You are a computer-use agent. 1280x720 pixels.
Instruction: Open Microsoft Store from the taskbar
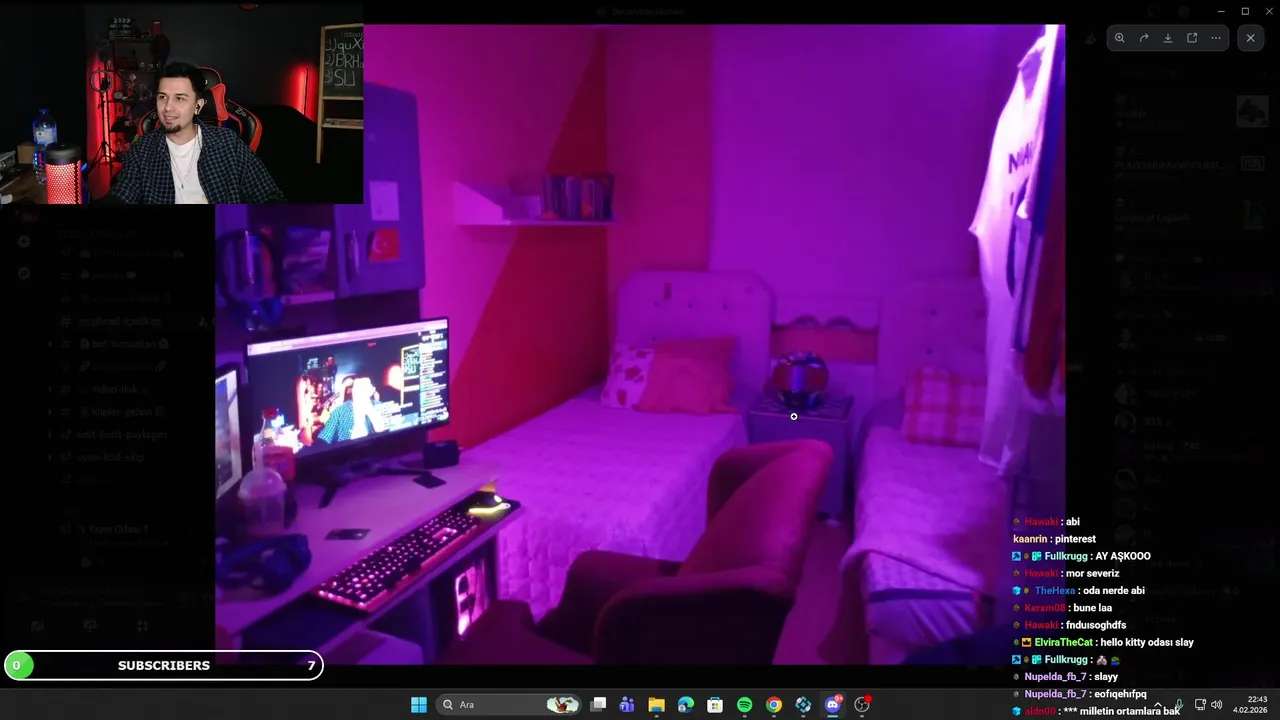[x=715, y=705]
